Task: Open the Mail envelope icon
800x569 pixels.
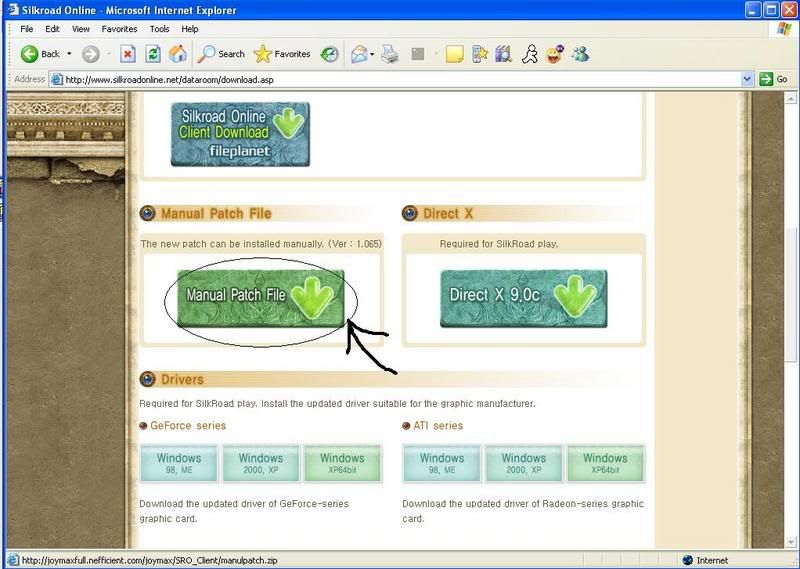Action: (x=359, y=54)
